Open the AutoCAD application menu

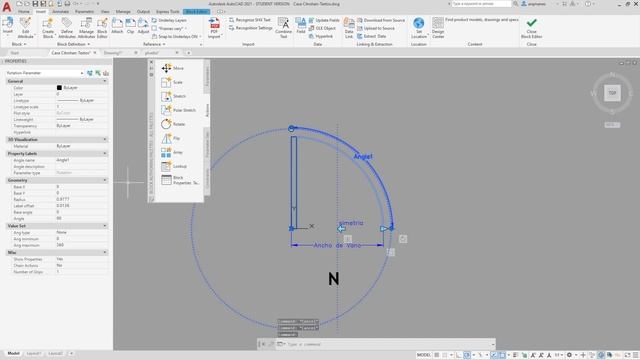(7, 7)
